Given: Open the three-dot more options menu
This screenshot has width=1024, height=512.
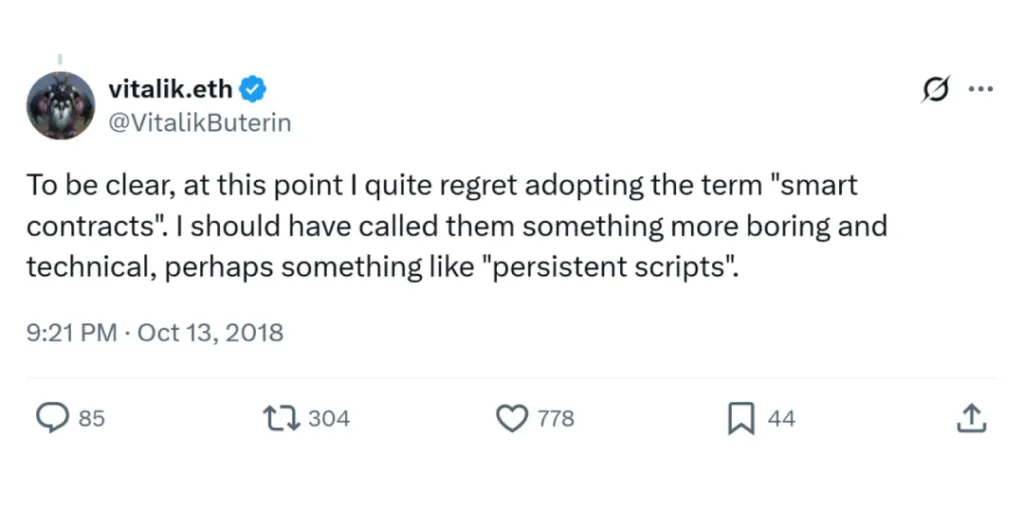Looking at the screenshot, I should (980, 89).
